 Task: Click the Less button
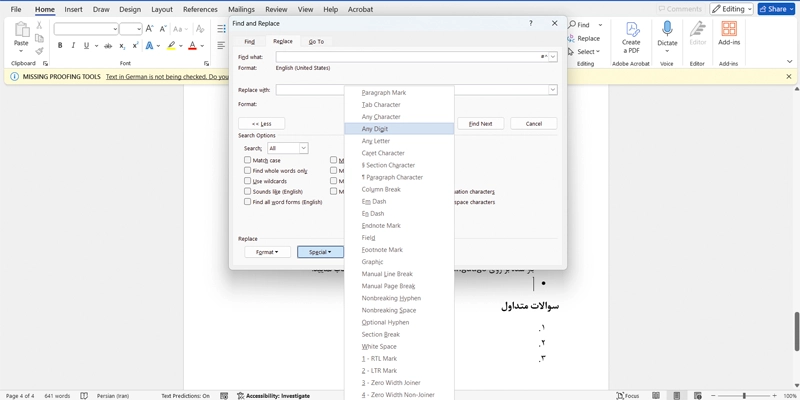coord(262,123)
